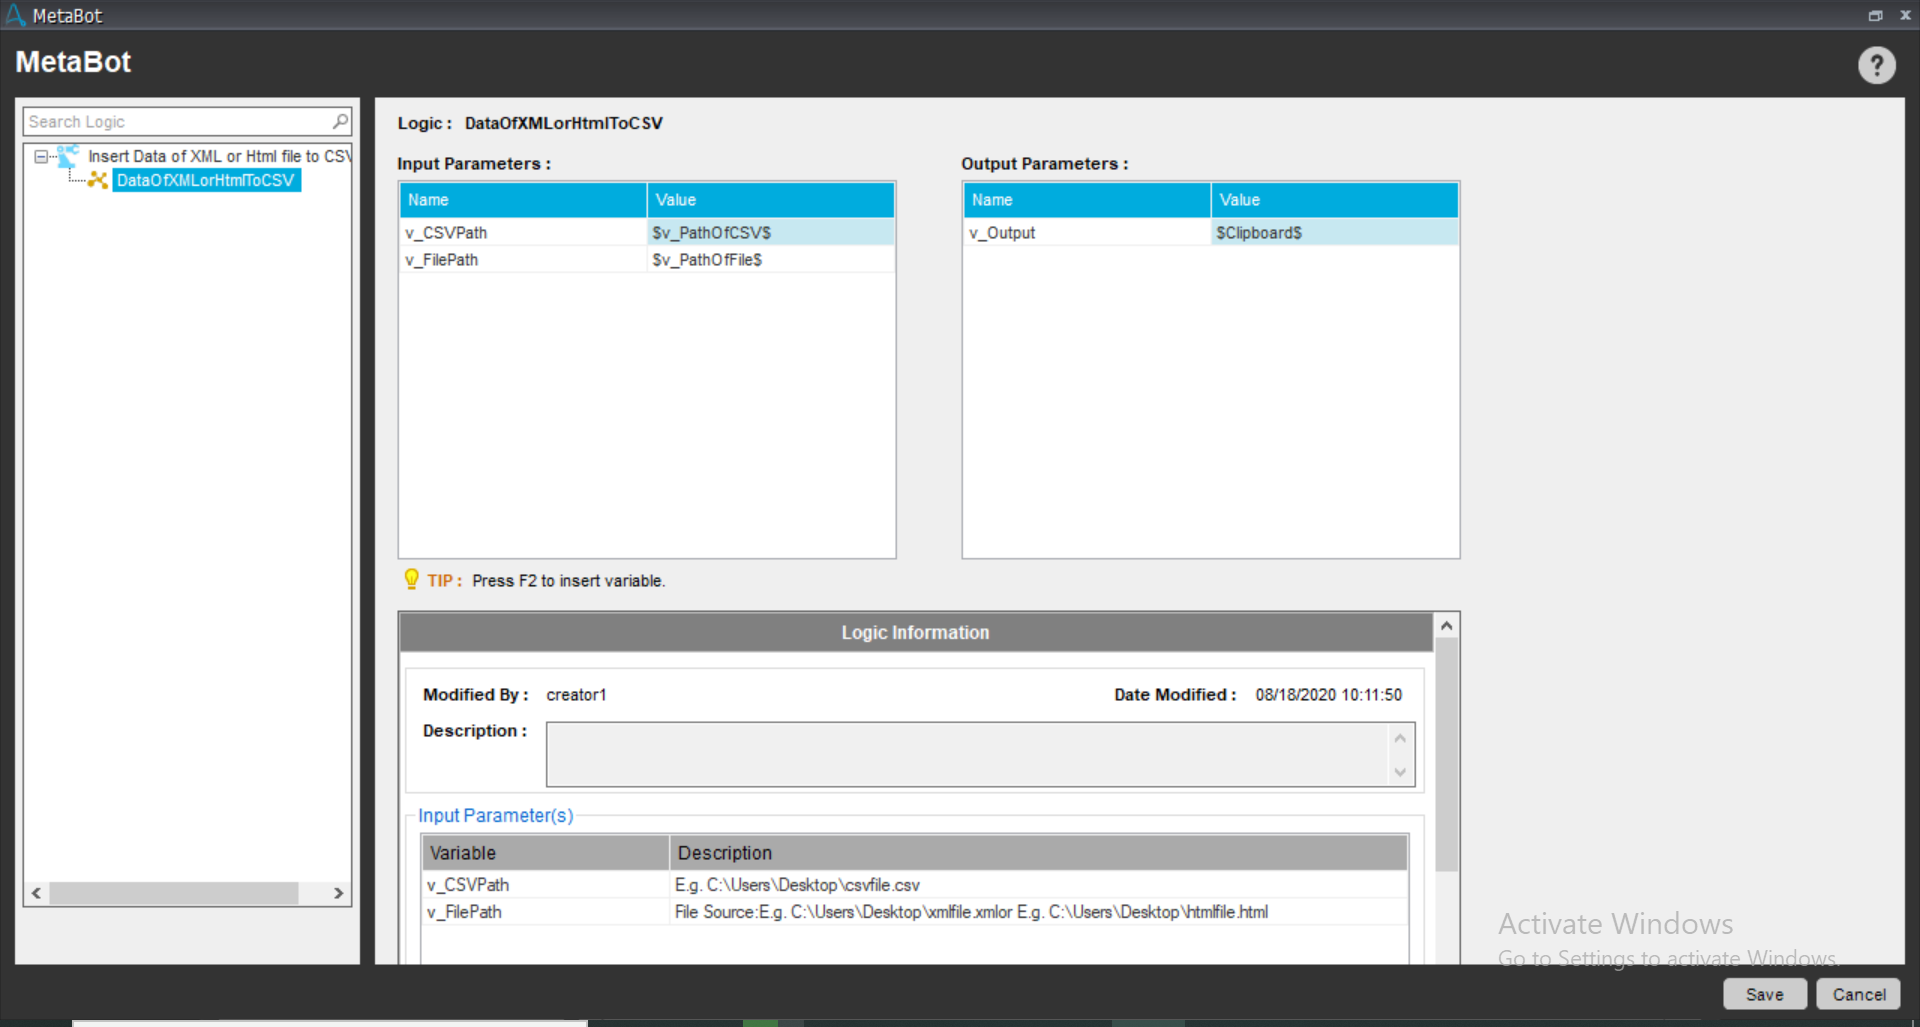Click the MetaBot app logo in title bar

[x=15, y=15]
